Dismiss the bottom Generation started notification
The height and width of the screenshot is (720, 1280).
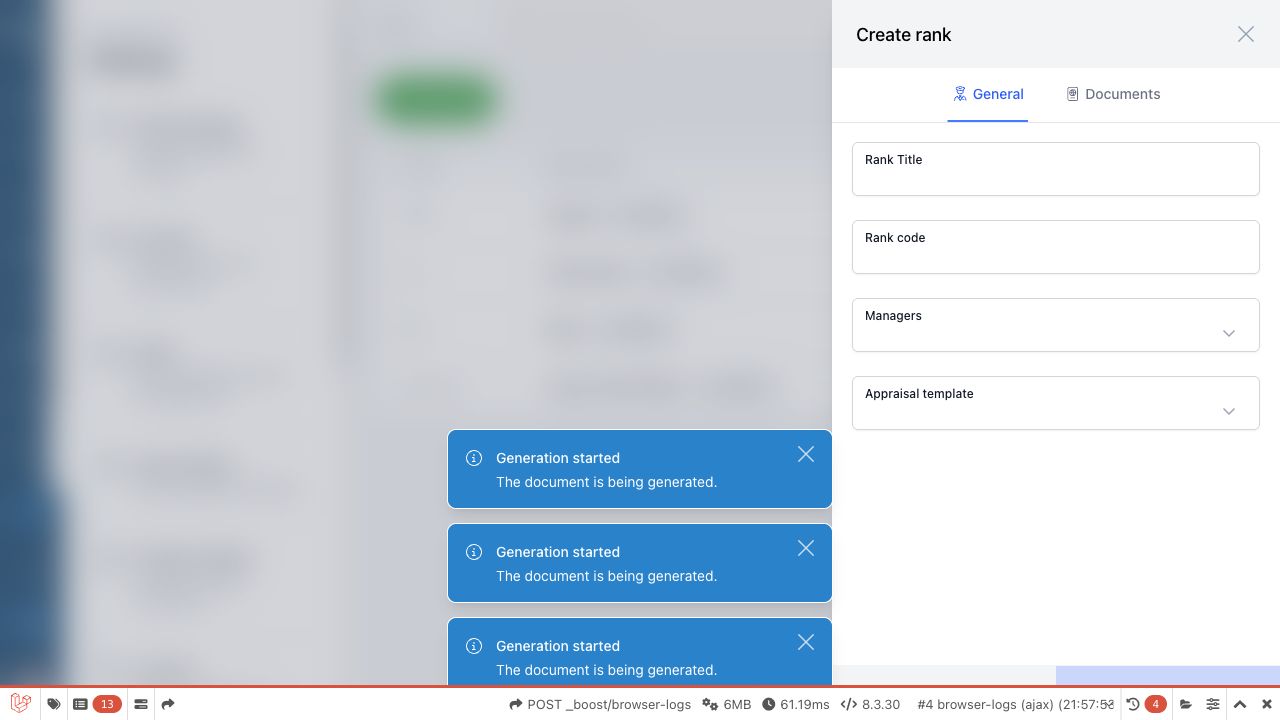tap(806, 642)
